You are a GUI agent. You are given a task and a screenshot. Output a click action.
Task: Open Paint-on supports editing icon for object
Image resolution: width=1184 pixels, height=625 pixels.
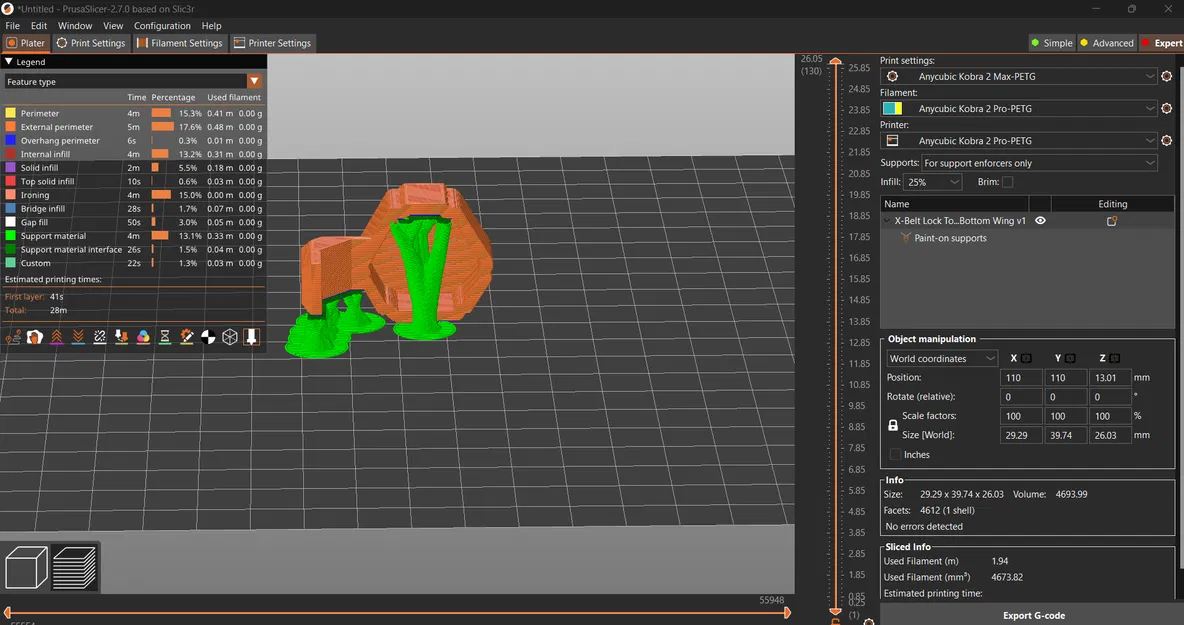[1112, 221]
